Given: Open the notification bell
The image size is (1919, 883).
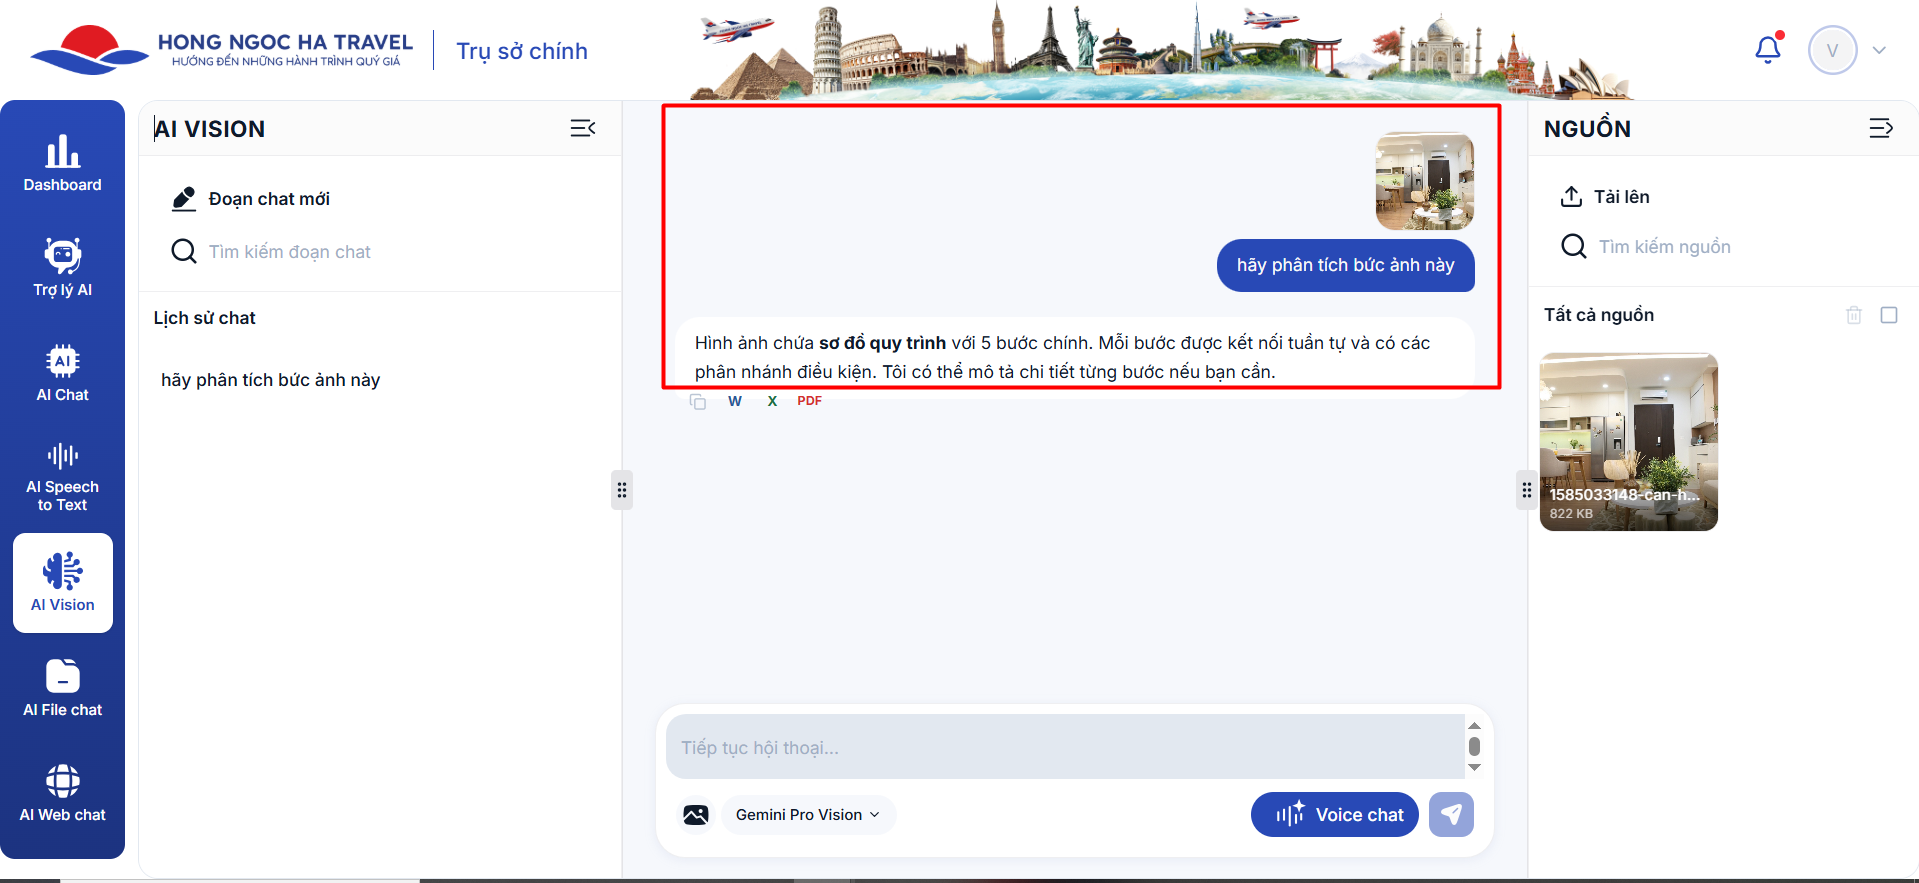Looking at the screenshot, I should (1767, 50).
